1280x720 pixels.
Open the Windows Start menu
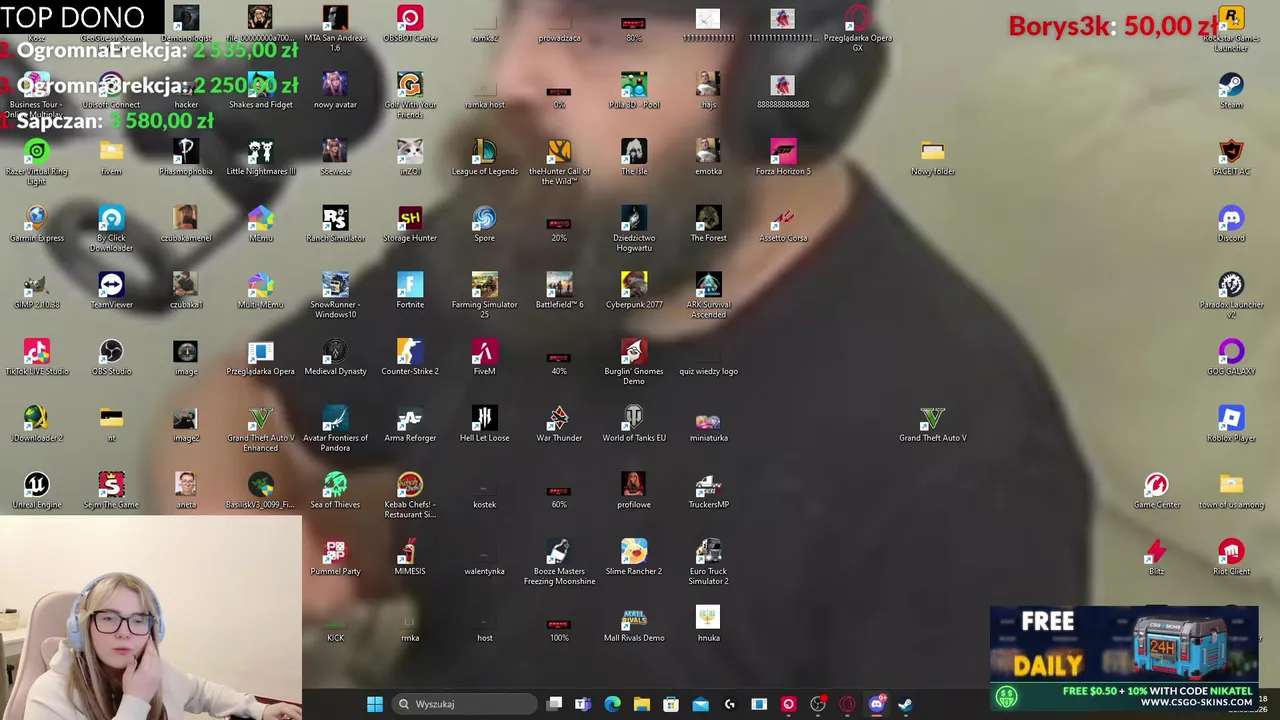coord(374,704)
